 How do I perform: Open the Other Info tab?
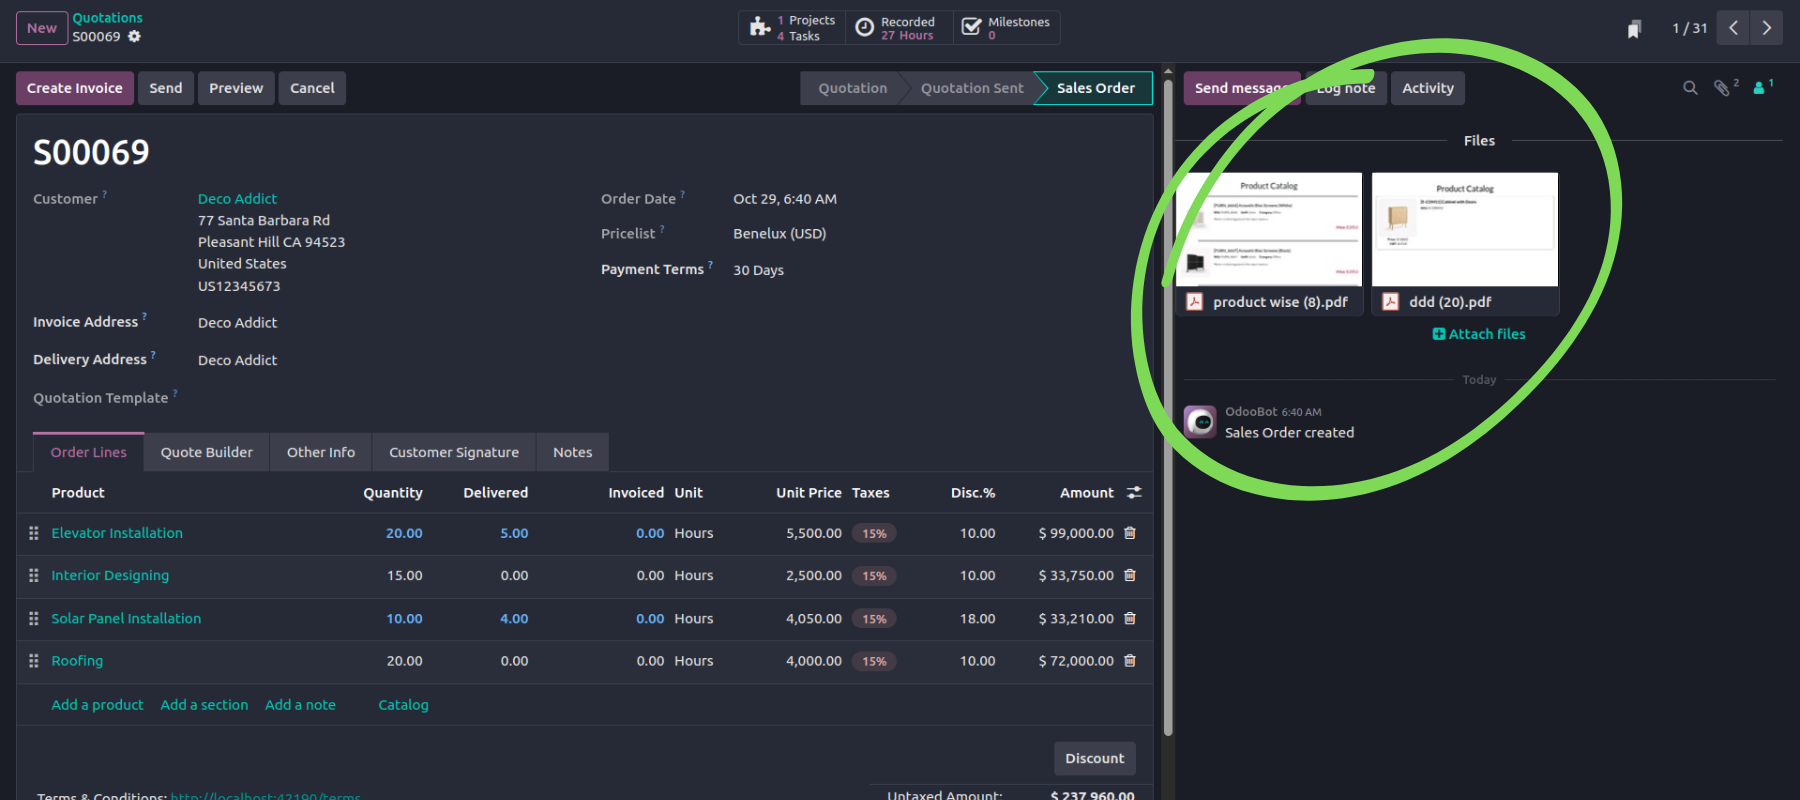pos(320,452)
